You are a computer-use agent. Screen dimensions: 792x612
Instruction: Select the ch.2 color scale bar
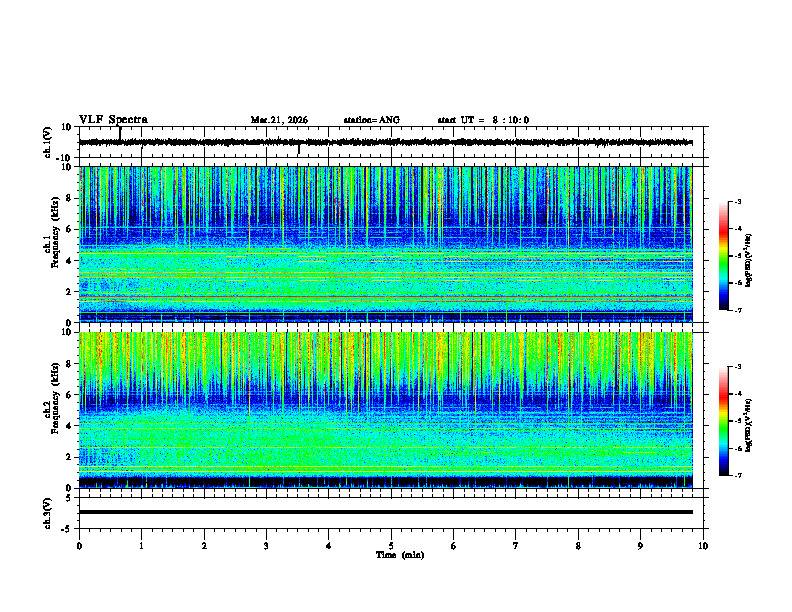click(724, 421)
